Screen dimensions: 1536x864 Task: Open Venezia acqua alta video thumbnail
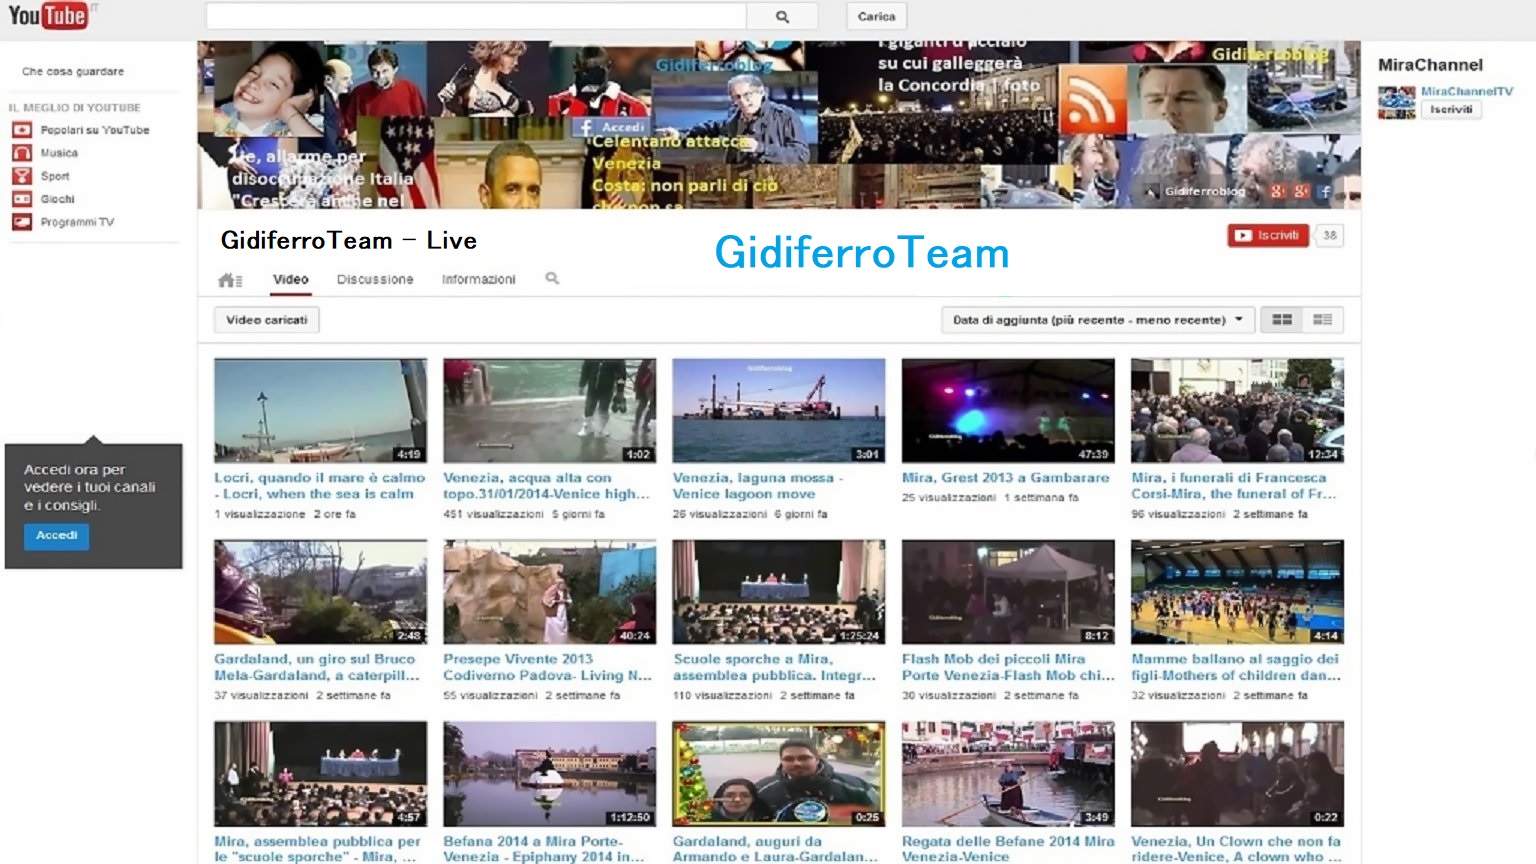549,410
